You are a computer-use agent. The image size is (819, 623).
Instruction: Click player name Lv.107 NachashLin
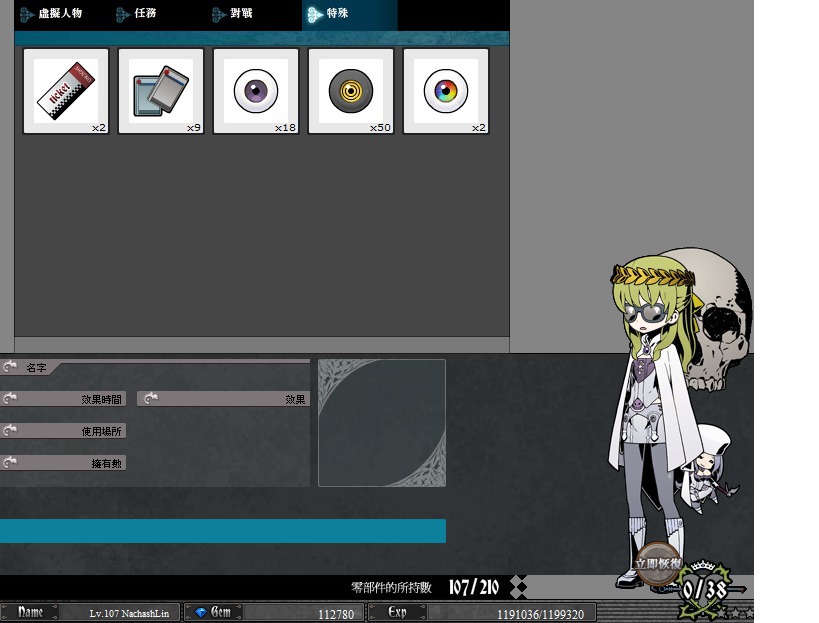pyautogui.click(x=129, y=614)
